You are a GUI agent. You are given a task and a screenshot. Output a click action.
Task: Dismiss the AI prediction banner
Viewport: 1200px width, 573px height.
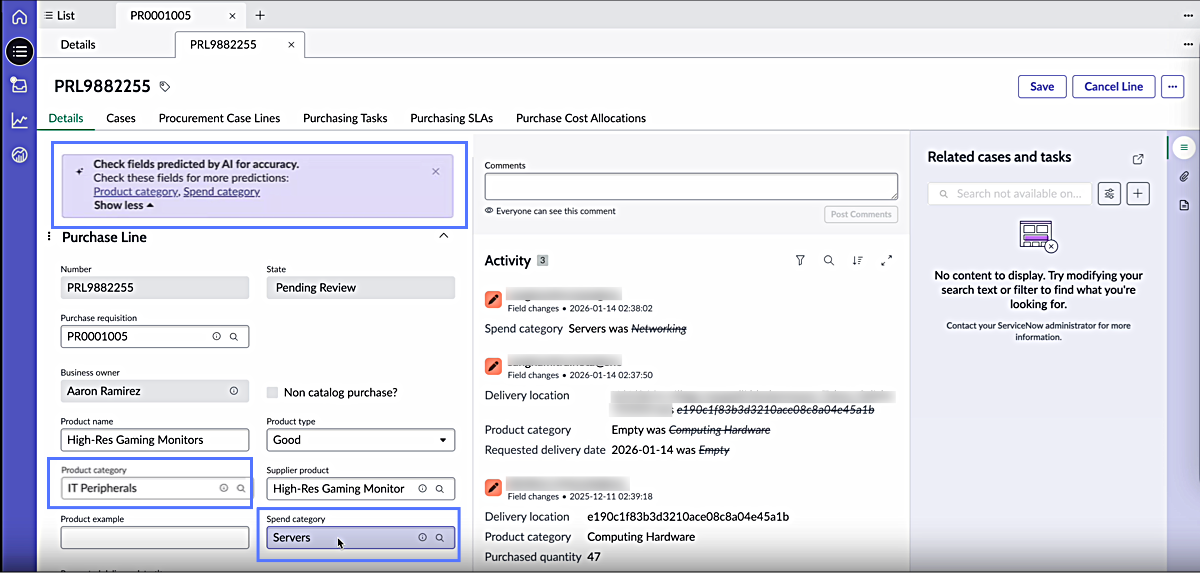pyautogui.click(x=435, y=171)
